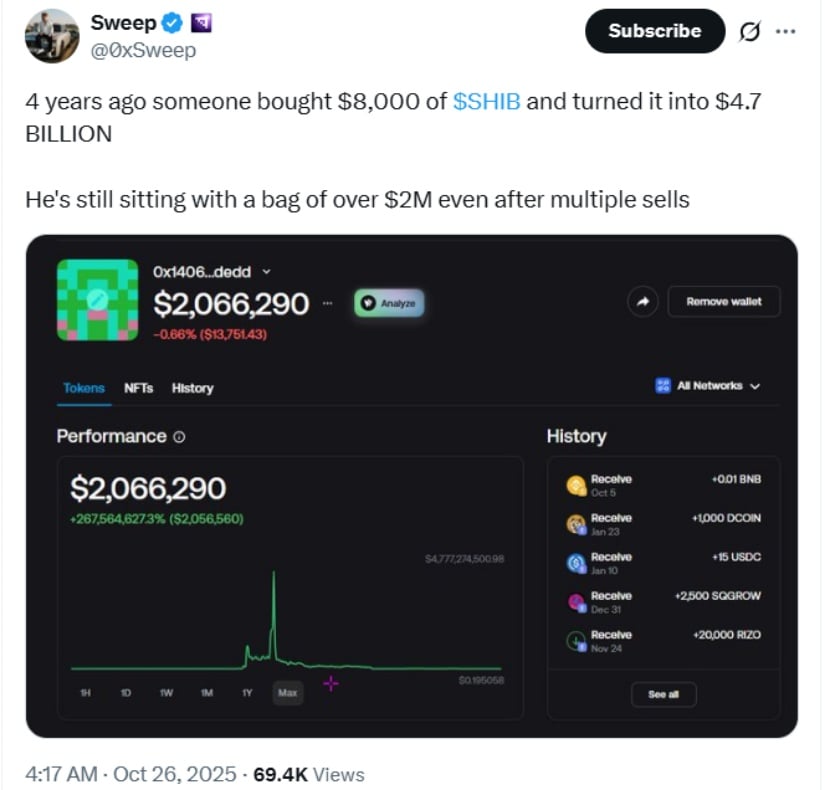Click the share arrow icon in wallet
This screenshot has height=790, width=825.
click(642, 301)
